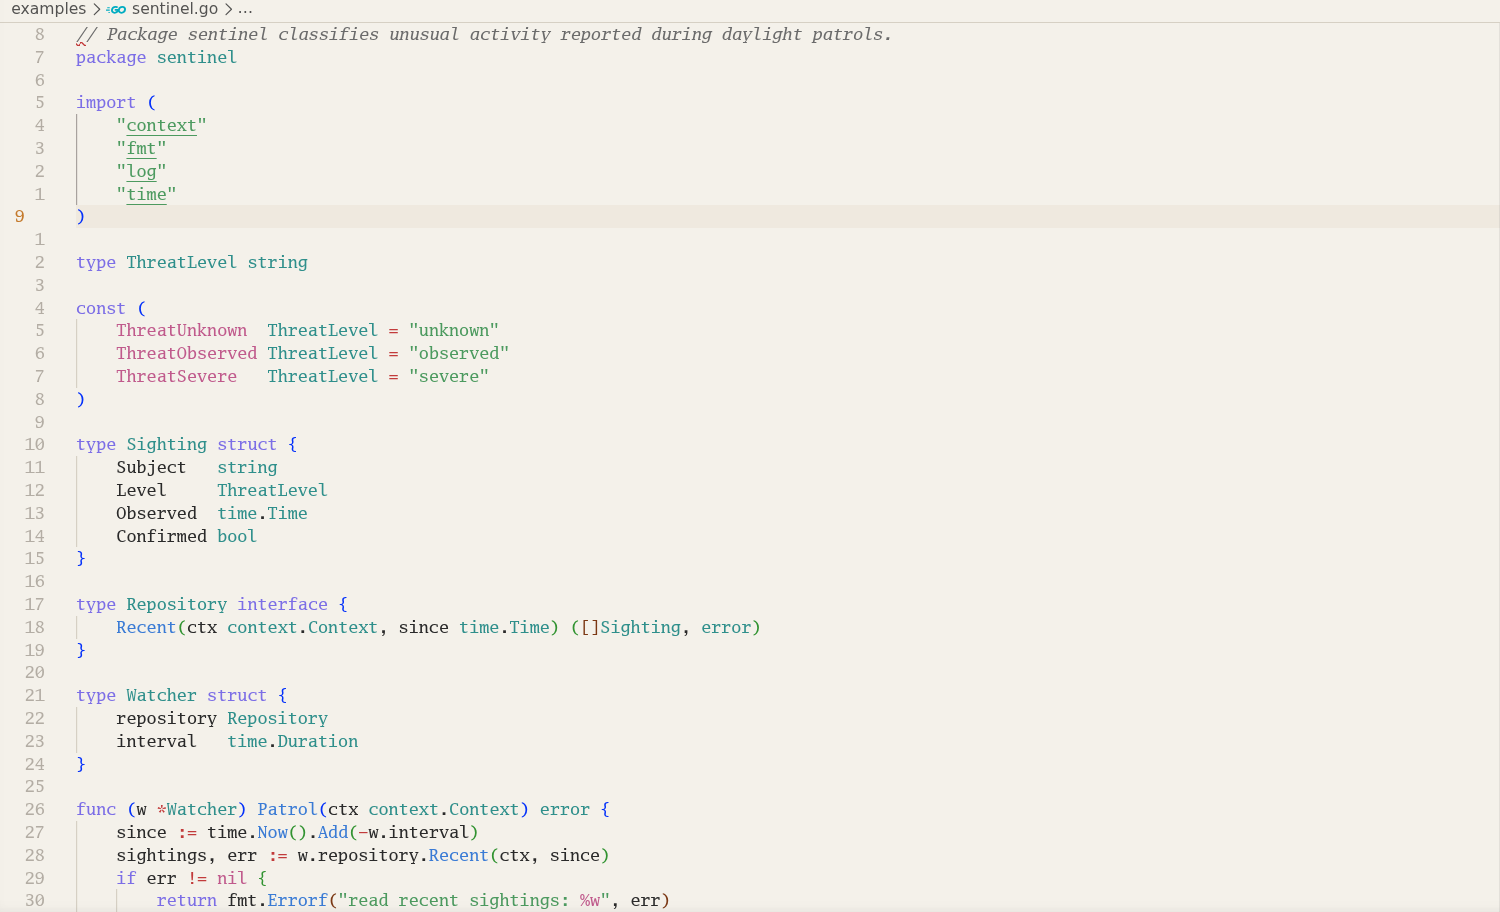
Task: Click the examples breadcrumb folder
Action: (x=49, y=9)
